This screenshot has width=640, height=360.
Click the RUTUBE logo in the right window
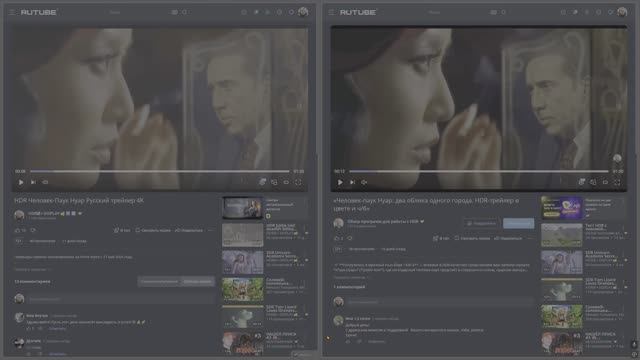pyautogui.click(x=358, y=12)
